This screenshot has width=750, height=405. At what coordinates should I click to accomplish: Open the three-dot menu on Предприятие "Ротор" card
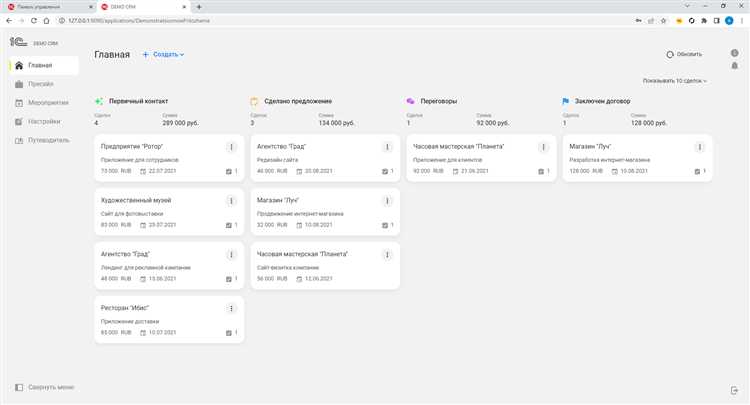[x=231, y=147]
